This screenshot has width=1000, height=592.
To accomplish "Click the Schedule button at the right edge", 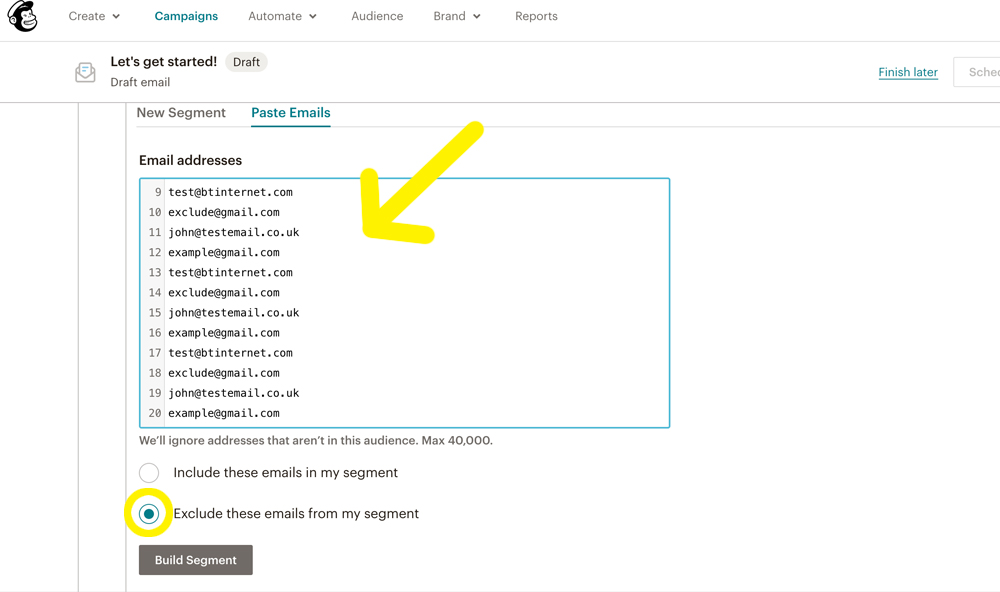I will (x=977, y=72).
